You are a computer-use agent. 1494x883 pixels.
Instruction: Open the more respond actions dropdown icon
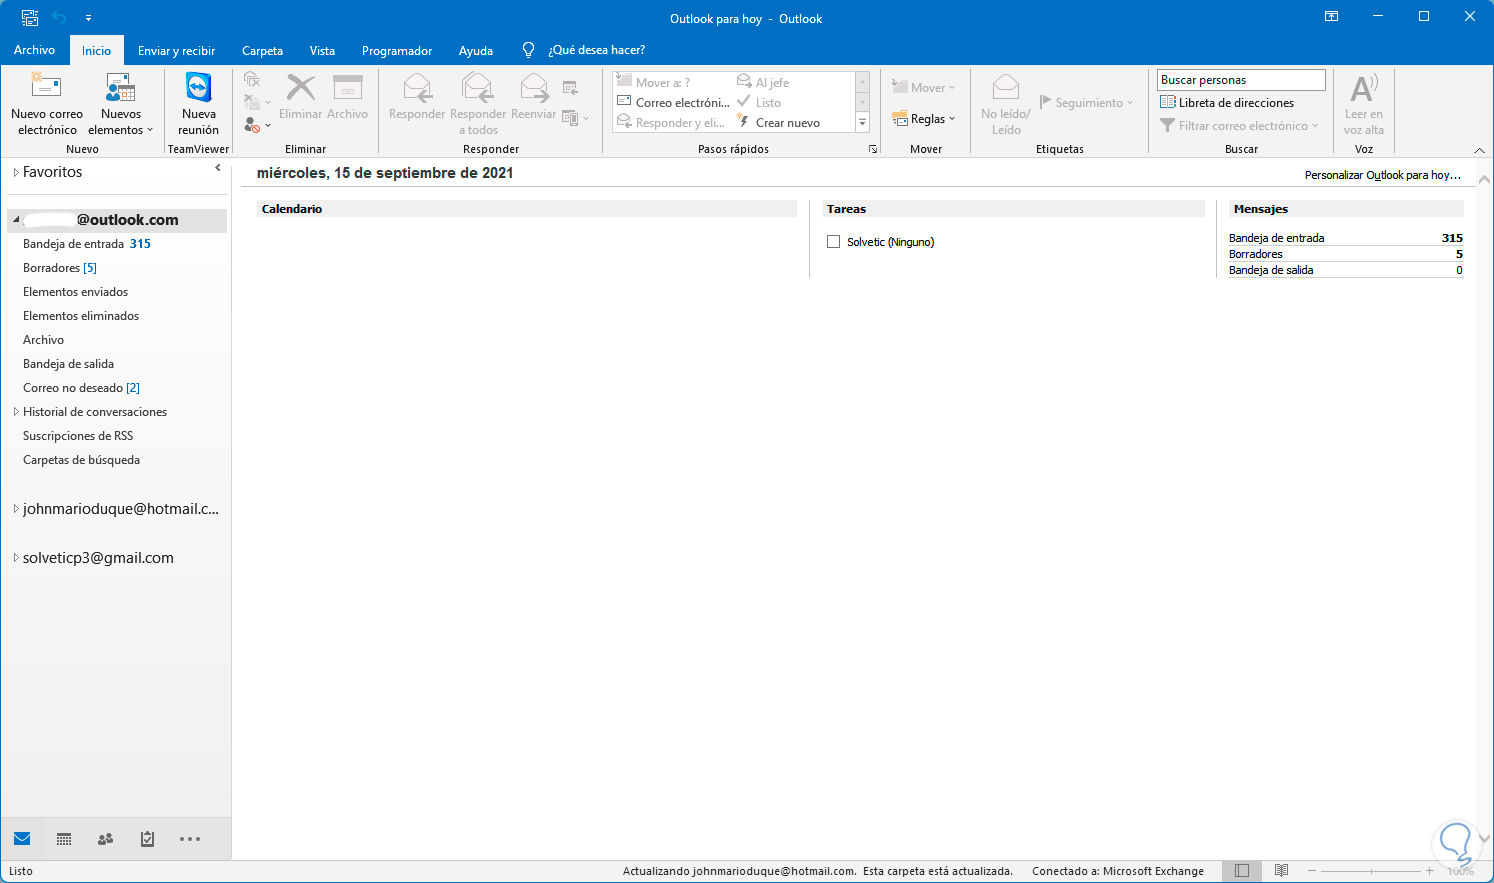(575, 118)
